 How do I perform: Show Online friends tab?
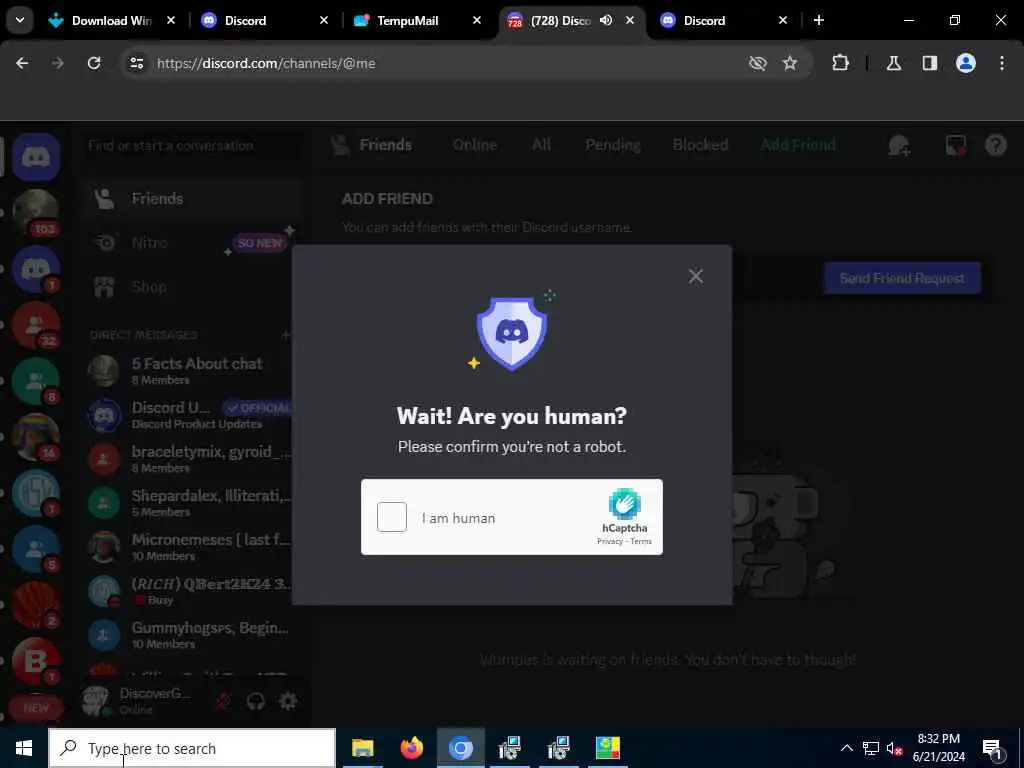click(x=475, y=145)
